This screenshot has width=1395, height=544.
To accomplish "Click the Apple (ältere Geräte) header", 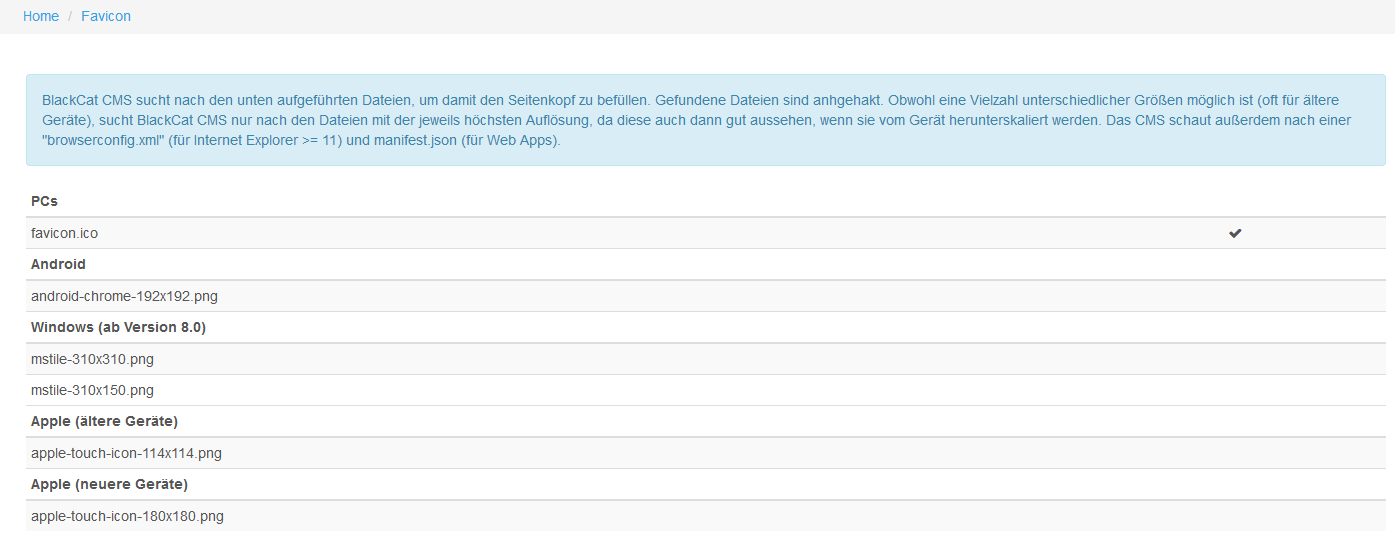I will [x=104, y=421].
